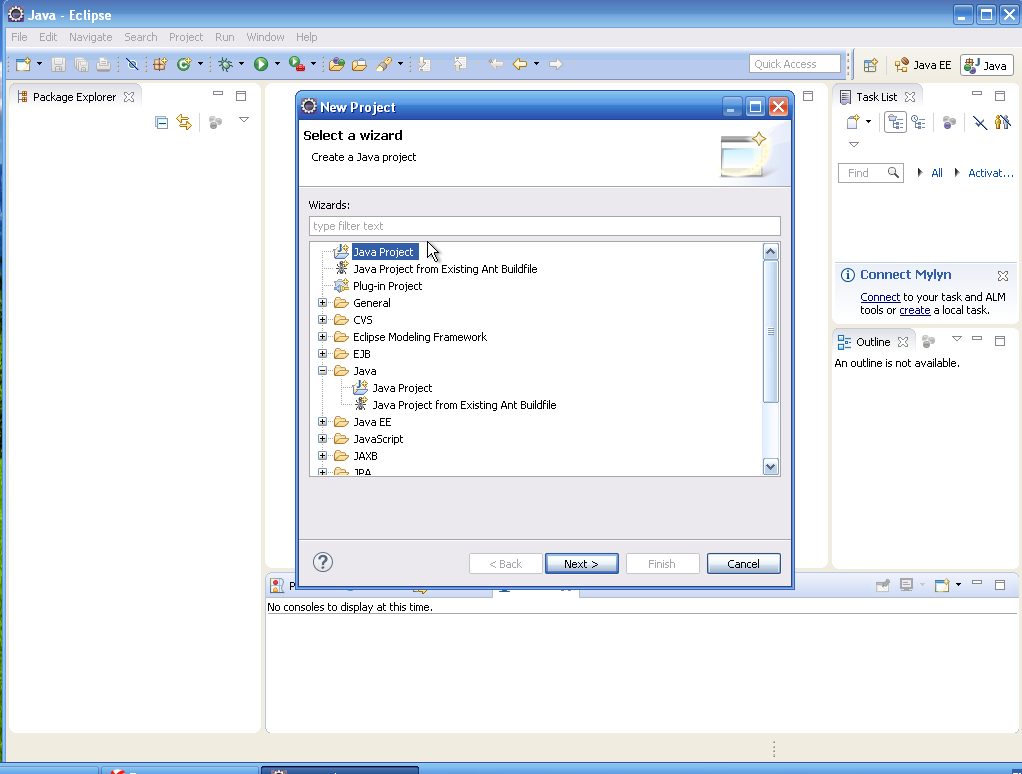Open Package Explorer view menu triangle

click(244, 120)
